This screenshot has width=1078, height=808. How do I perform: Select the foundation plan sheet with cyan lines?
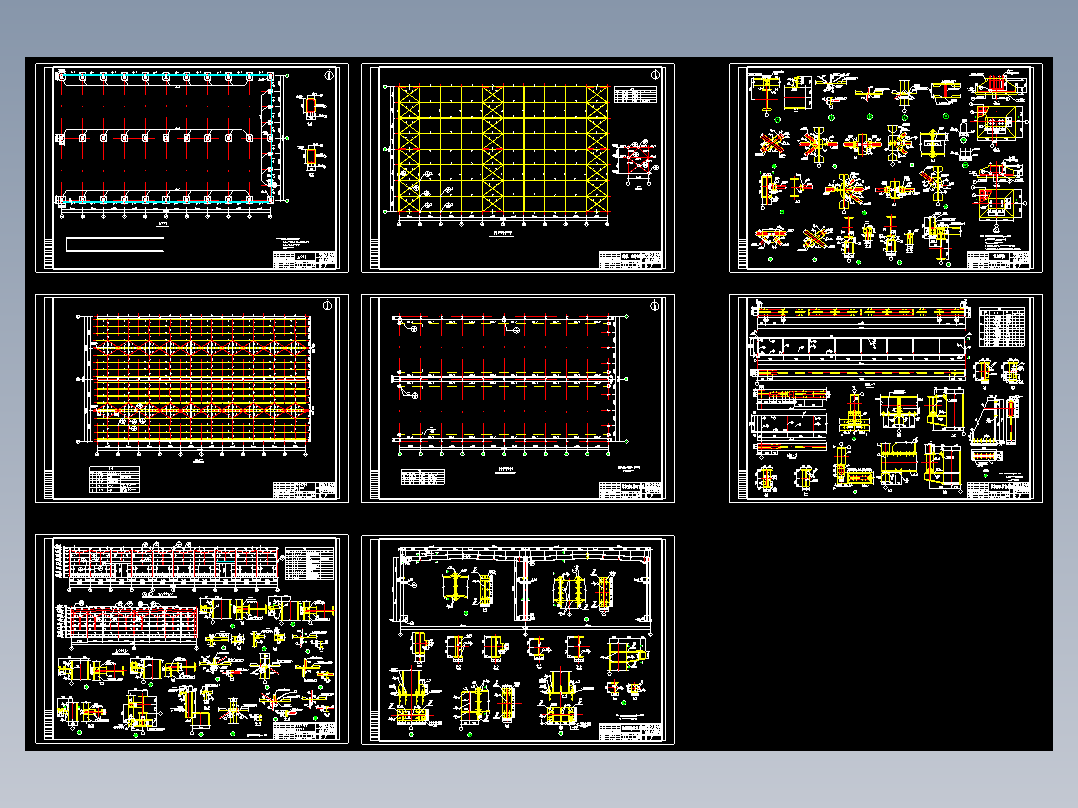click(192, 168)
